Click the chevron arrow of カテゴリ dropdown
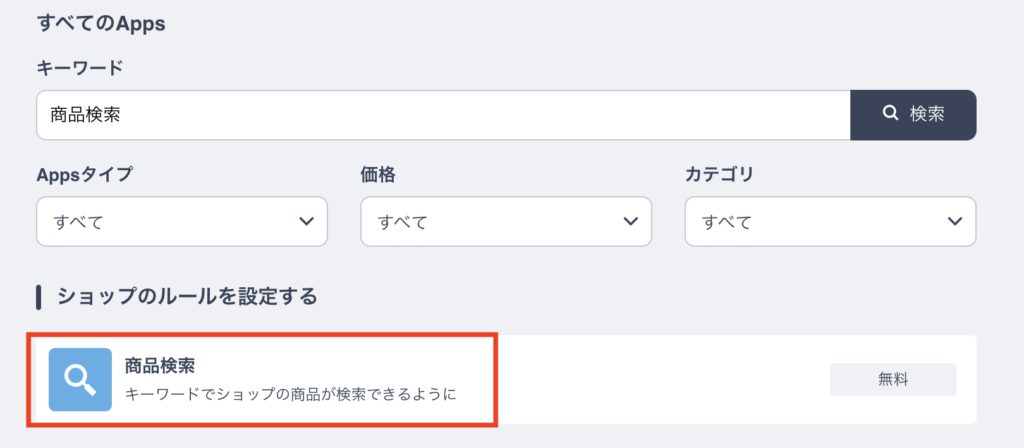Image resolution: width=1024 pixels, height=448 pixels. pos(955,221)
